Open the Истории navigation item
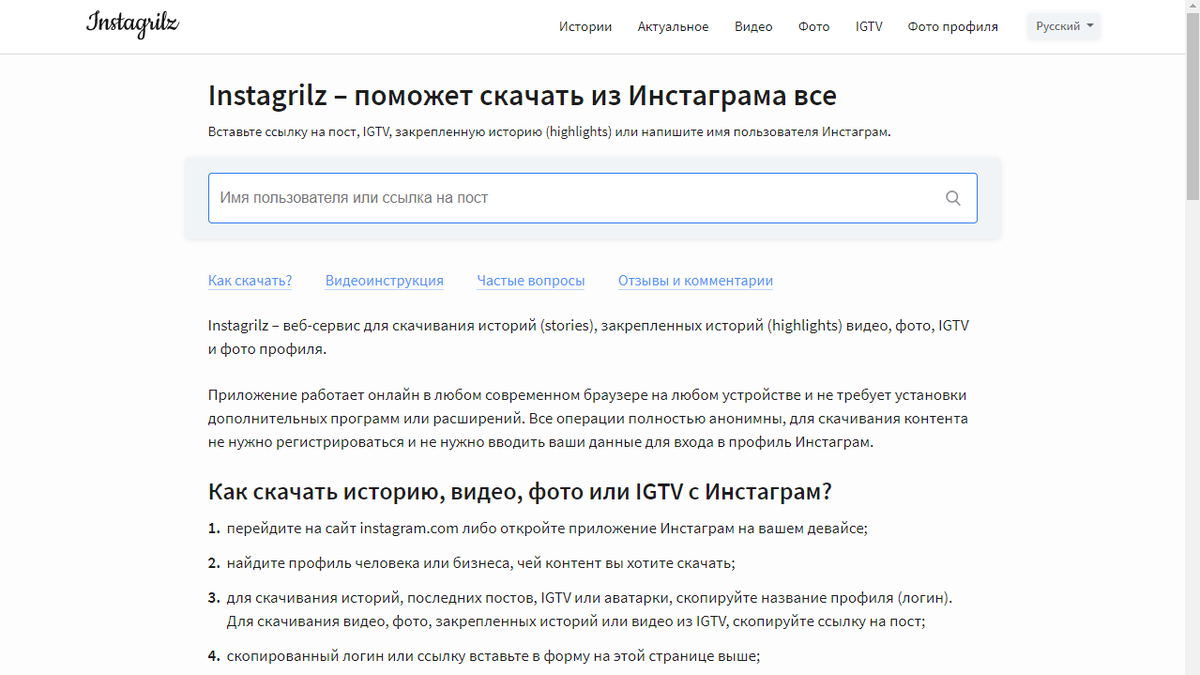 click(585, 27)
